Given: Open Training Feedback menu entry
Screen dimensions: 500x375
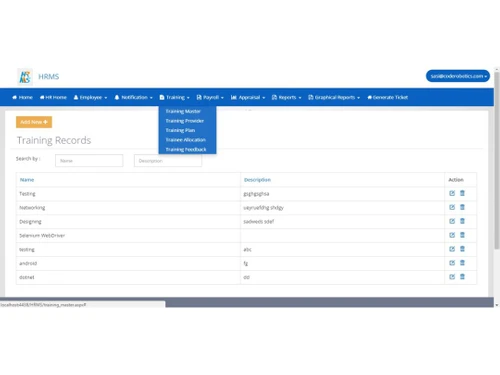Looking at the screenshot, I should (186, 150).
